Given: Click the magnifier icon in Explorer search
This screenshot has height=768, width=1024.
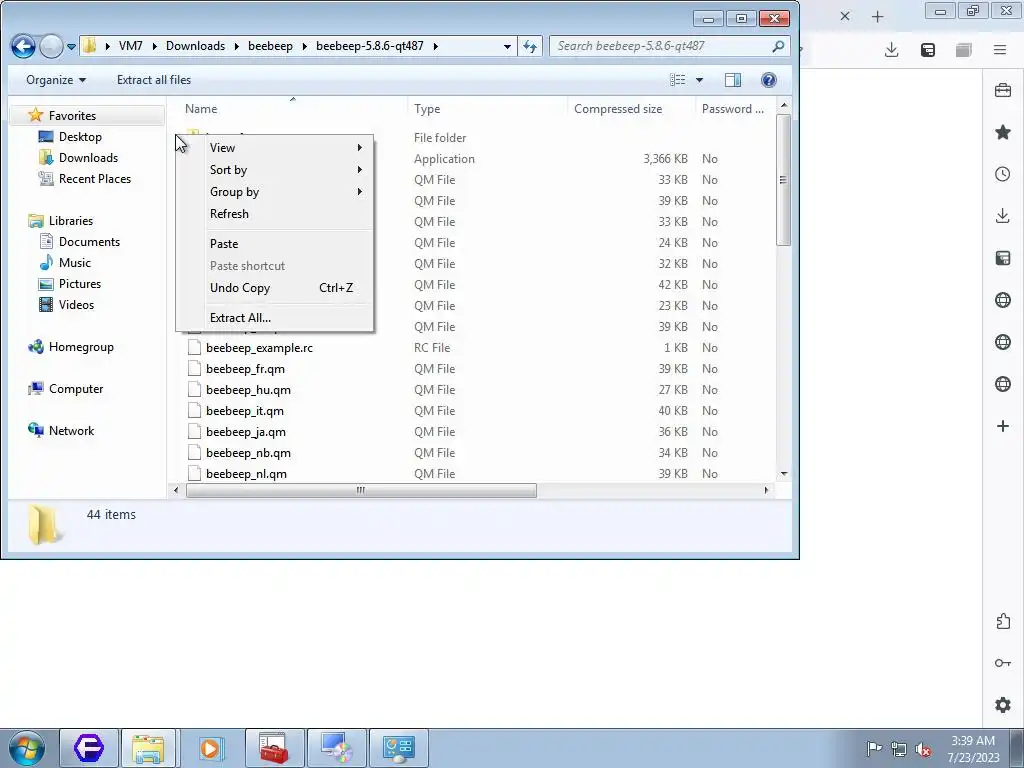Looking at the screenshot, I should [x=778, y=46].
